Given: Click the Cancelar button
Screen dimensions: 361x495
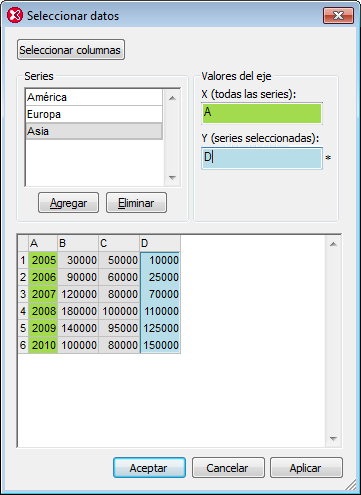Looking at the screenshot, I should coord(228,468).
